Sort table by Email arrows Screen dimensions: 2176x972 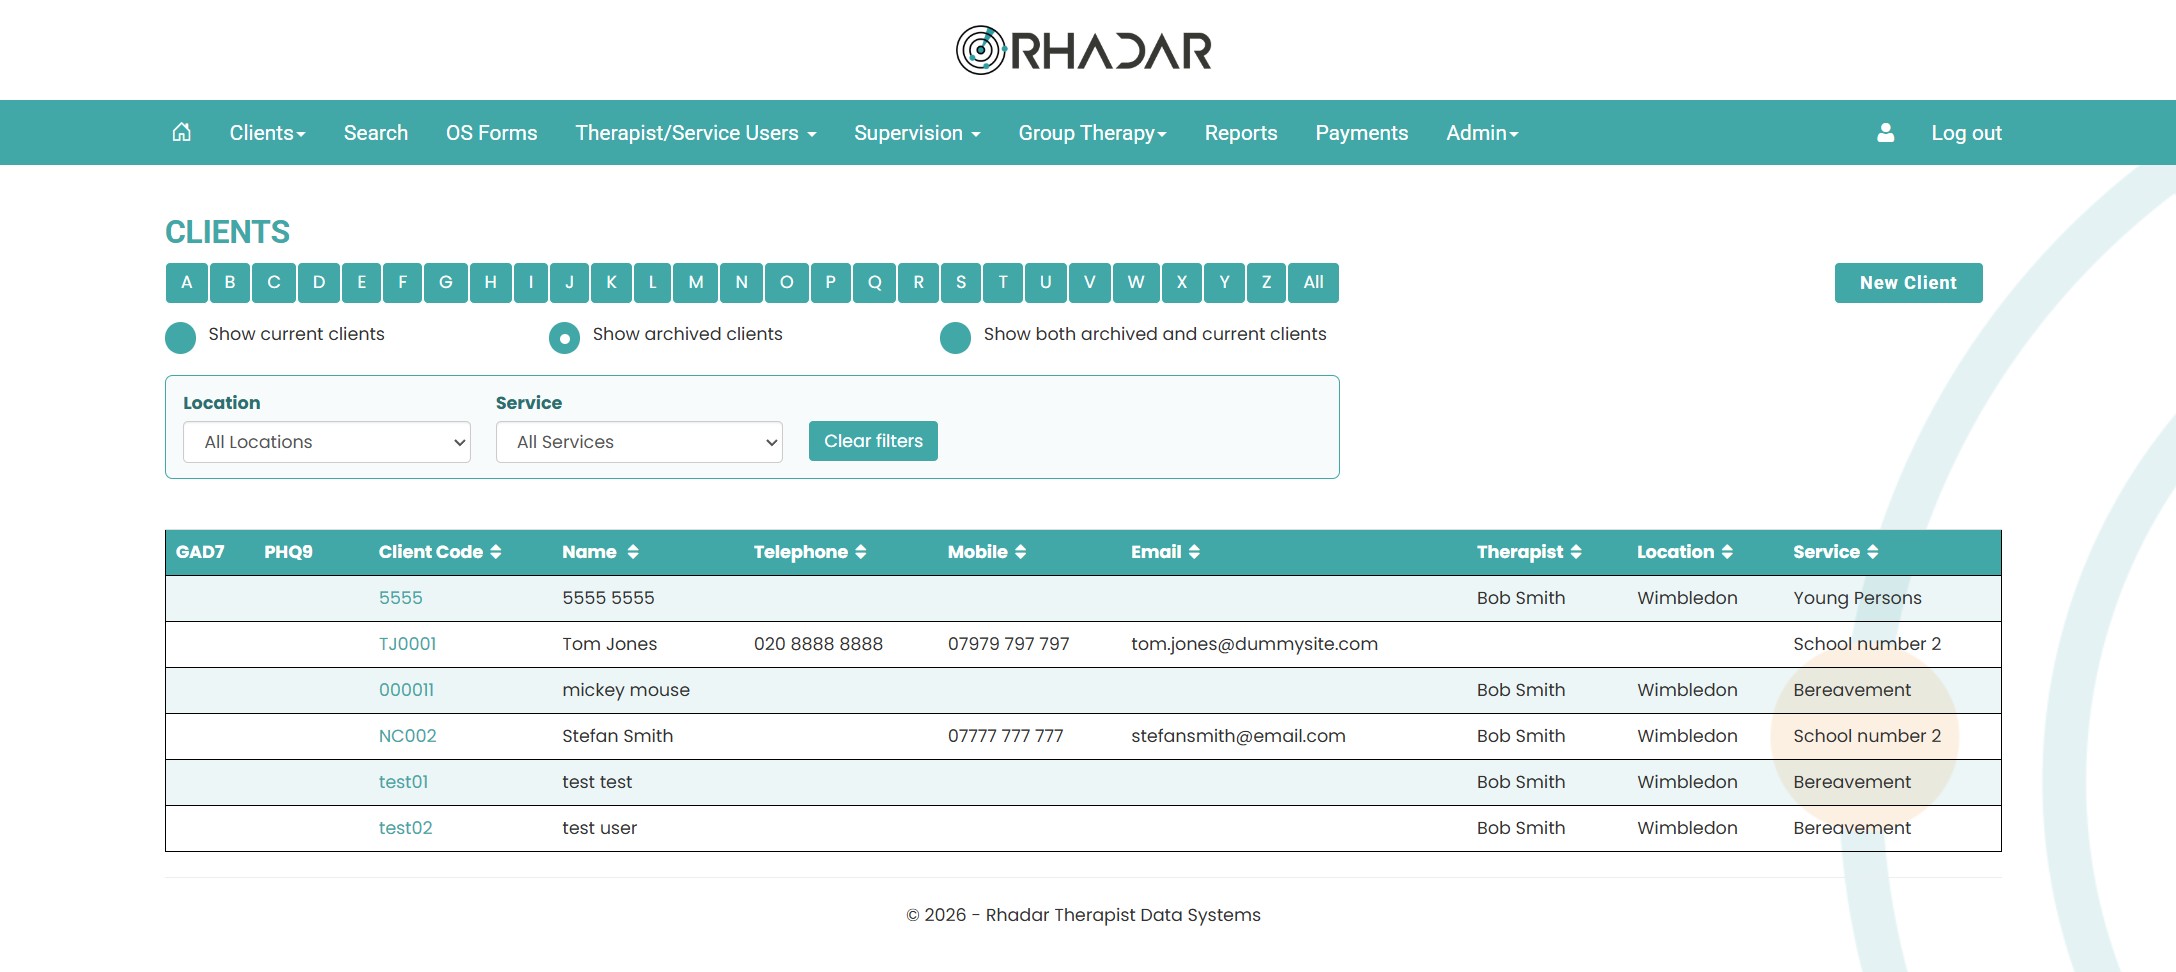(x=1194, y=552)
